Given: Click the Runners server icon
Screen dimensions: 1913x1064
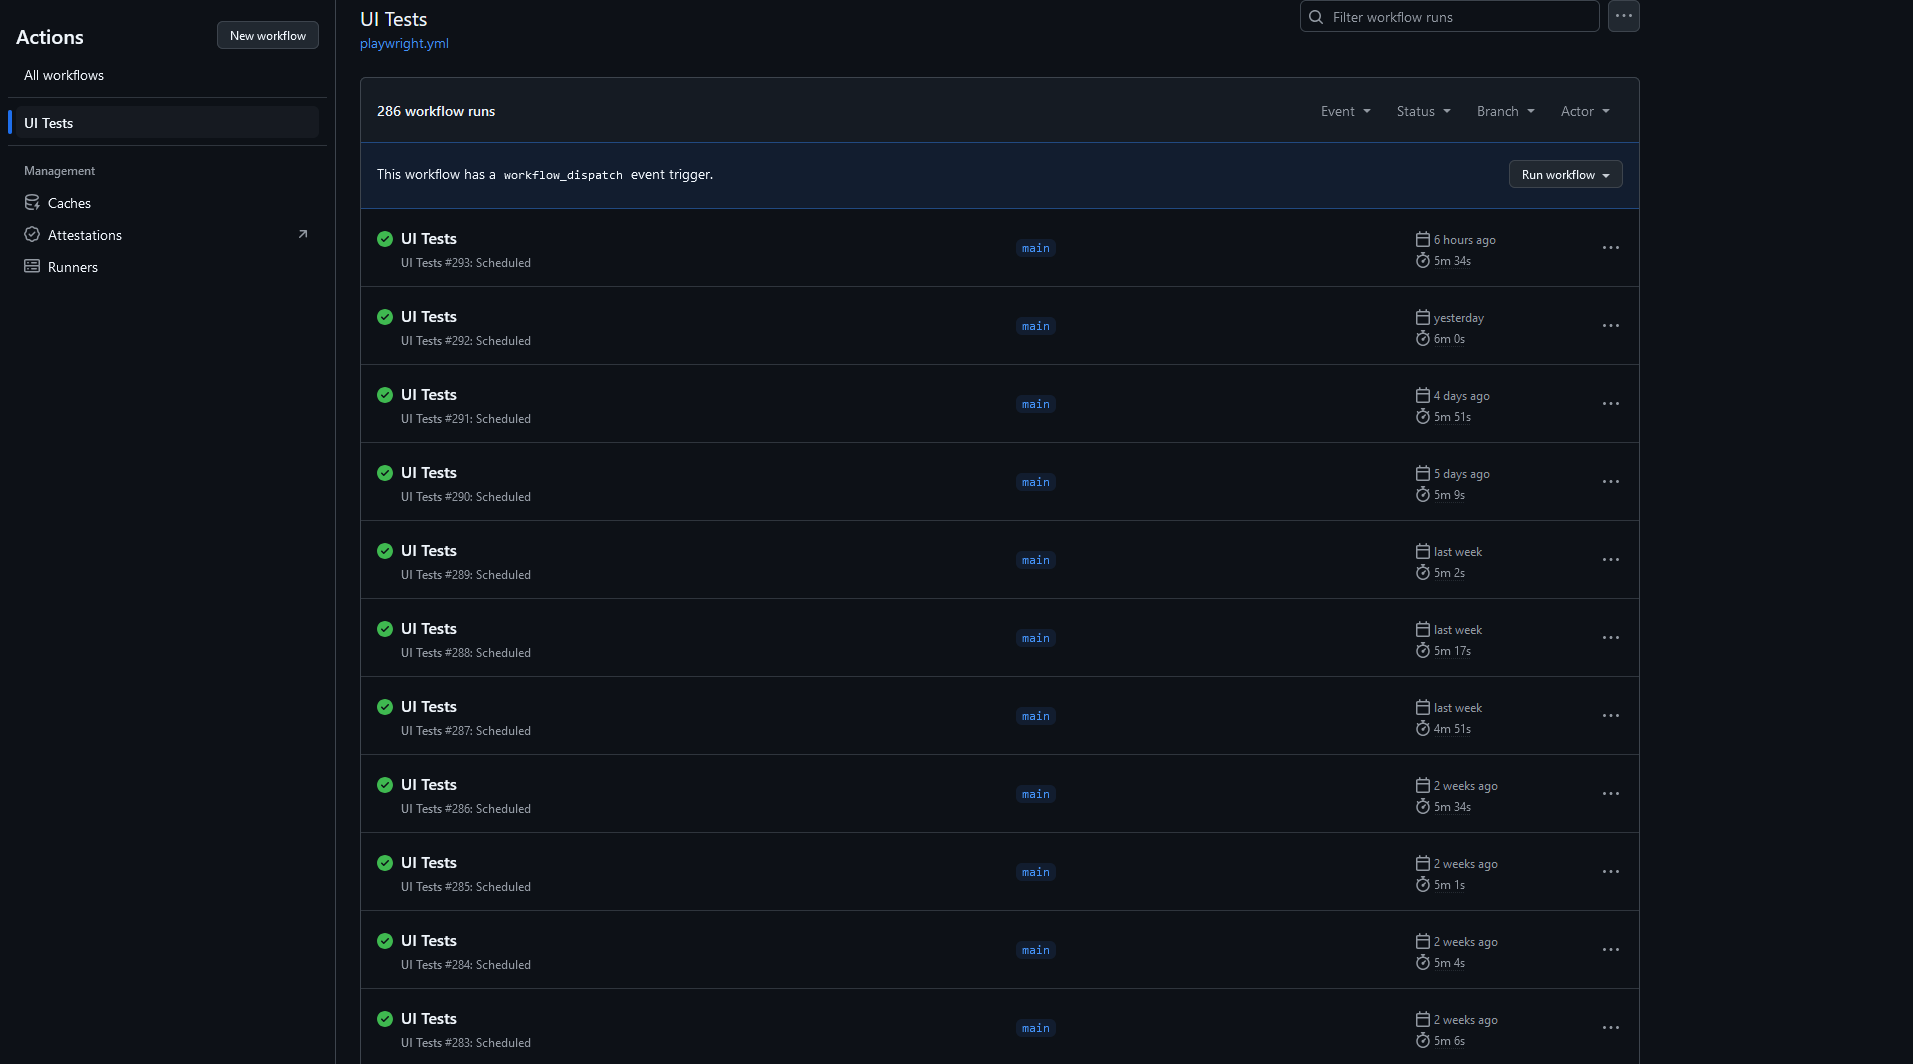Looking at the screenshot, I should click(32, 267).
